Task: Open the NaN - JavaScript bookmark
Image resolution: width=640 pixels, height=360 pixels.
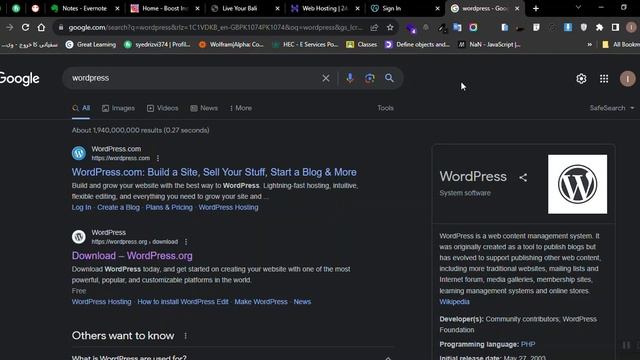Action: click(489, 44)
